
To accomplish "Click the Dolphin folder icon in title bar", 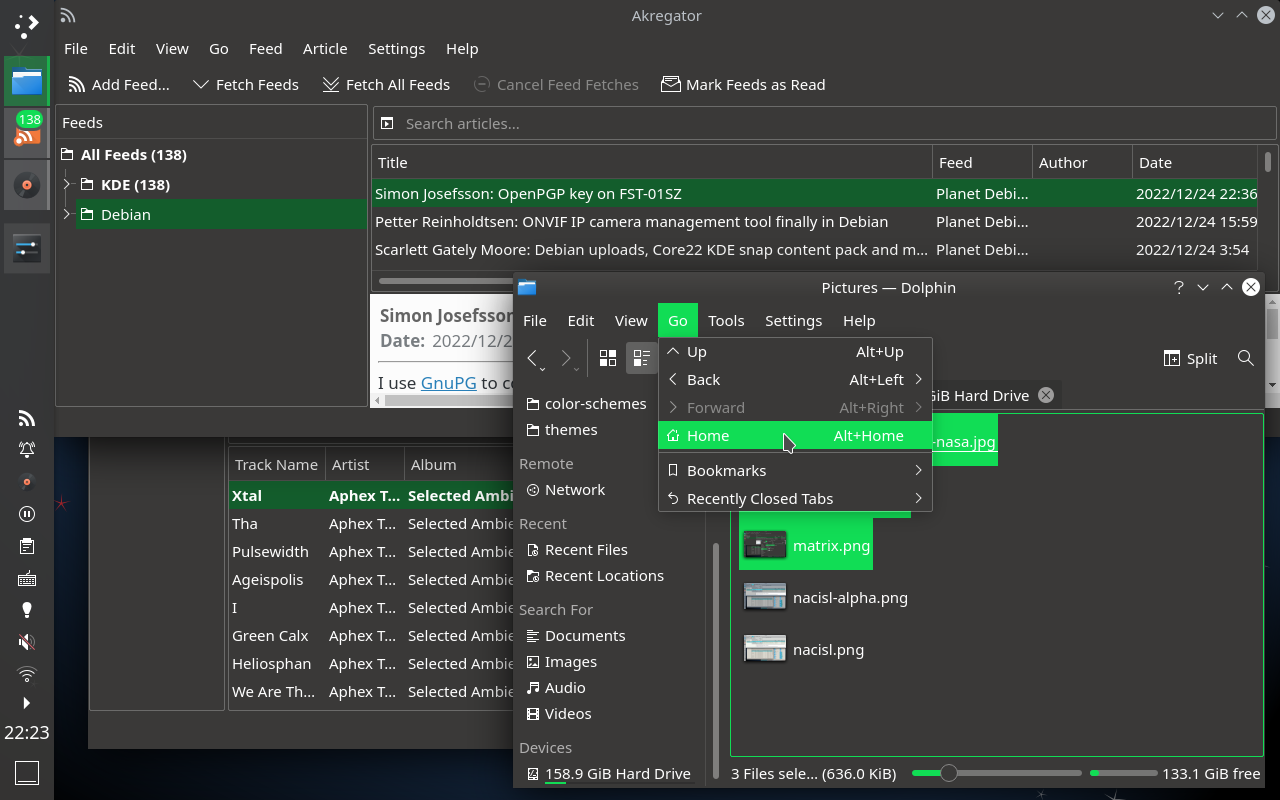I will point(527,287).
